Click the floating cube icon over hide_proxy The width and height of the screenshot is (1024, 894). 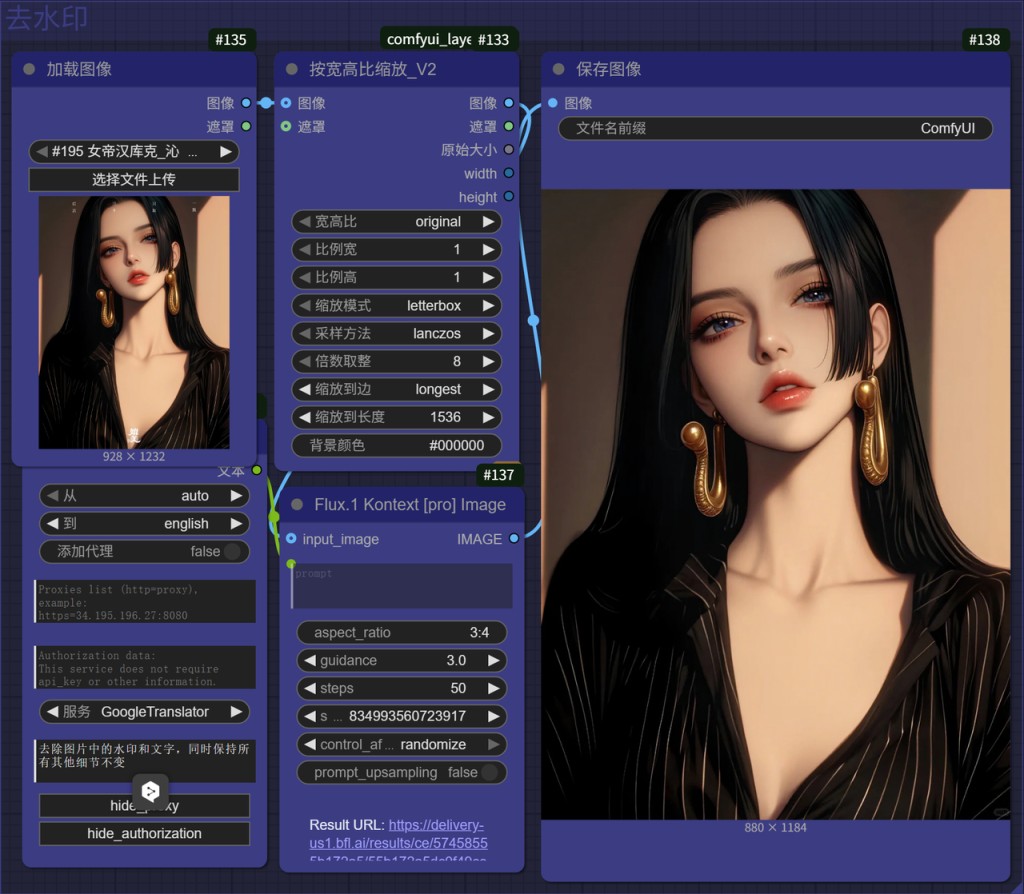tap(150, 791)
